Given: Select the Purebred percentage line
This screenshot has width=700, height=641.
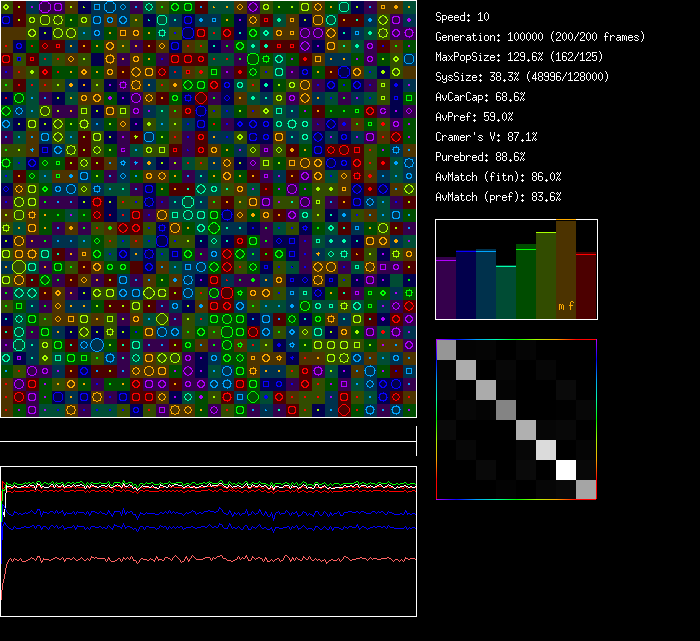Looking at the screenshot, I should tap(481, 157).
